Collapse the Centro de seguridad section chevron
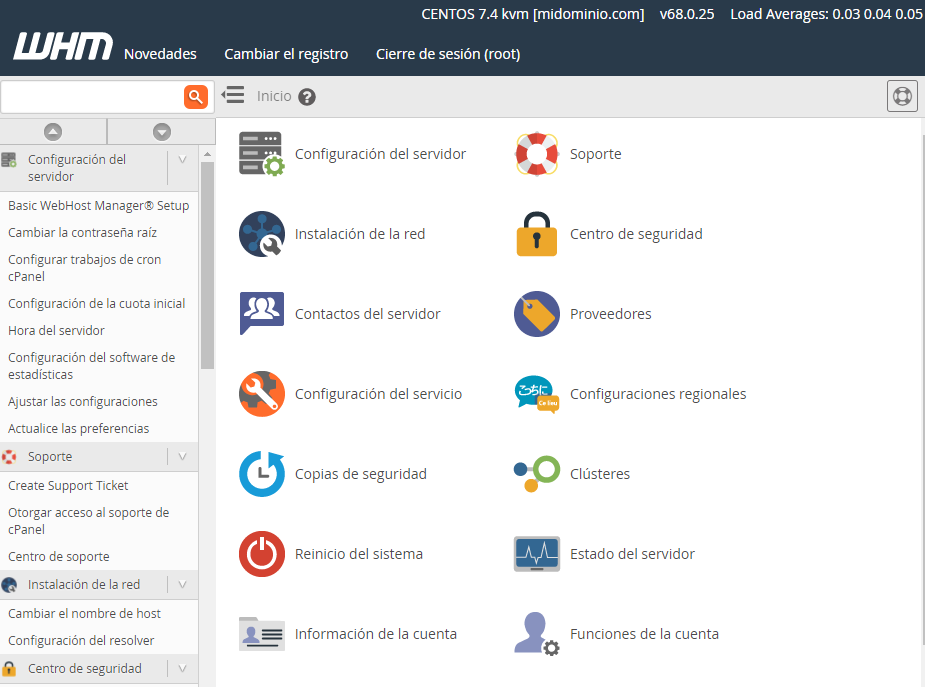Screen dimensions: 925x687 pyautogui.click(x=182, y=668)
